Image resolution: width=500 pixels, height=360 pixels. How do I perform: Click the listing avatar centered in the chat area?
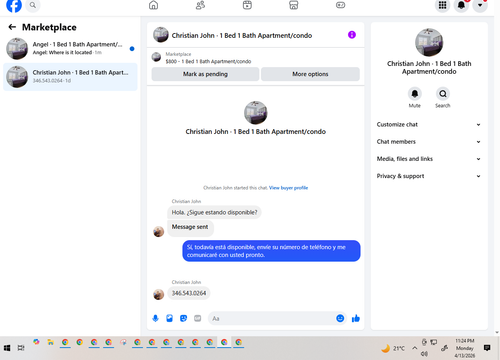click(256, 113)
